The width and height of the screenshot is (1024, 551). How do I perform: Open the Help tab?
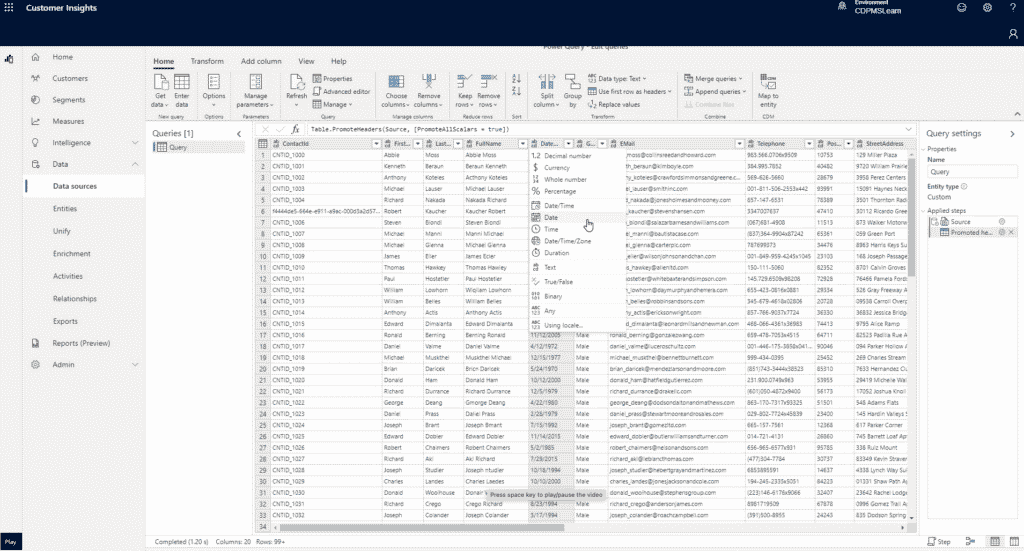tap(338, 61)
